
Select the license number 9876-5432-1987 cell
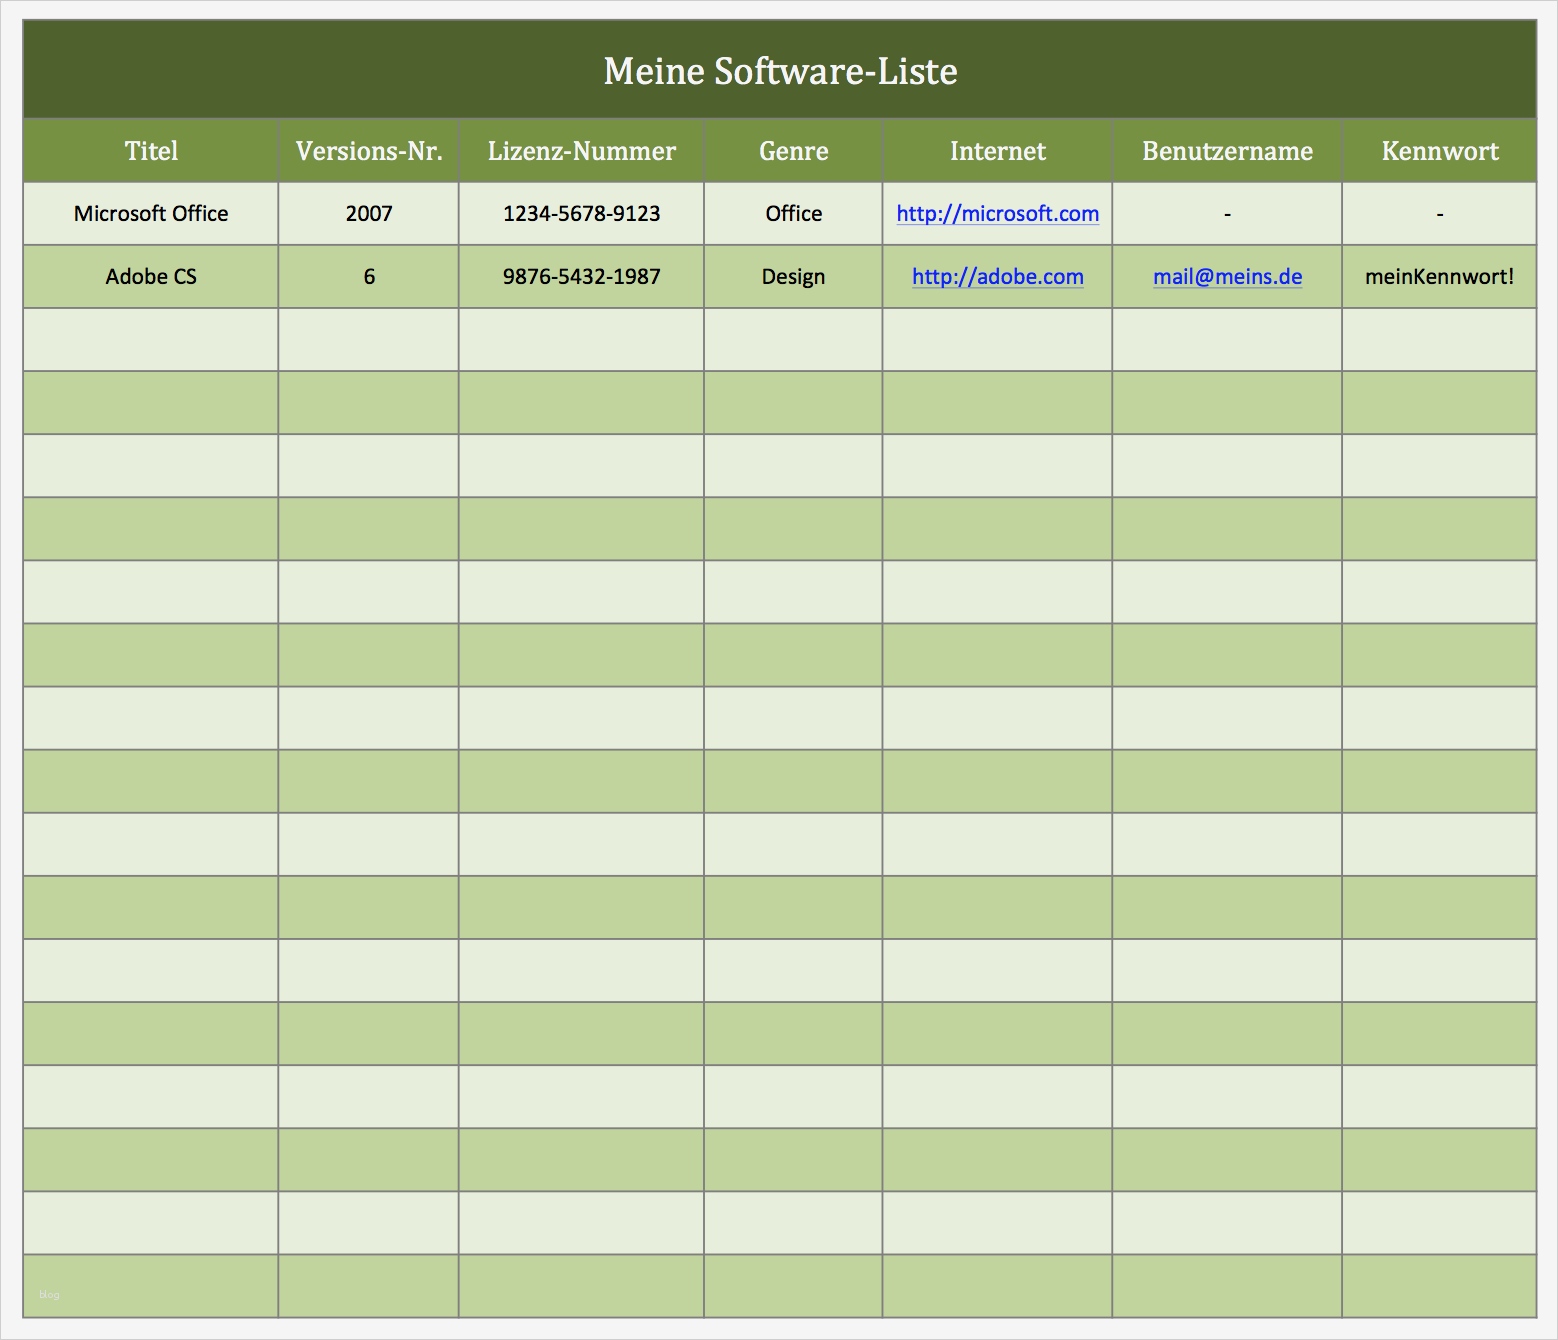(x=581, y=277)
